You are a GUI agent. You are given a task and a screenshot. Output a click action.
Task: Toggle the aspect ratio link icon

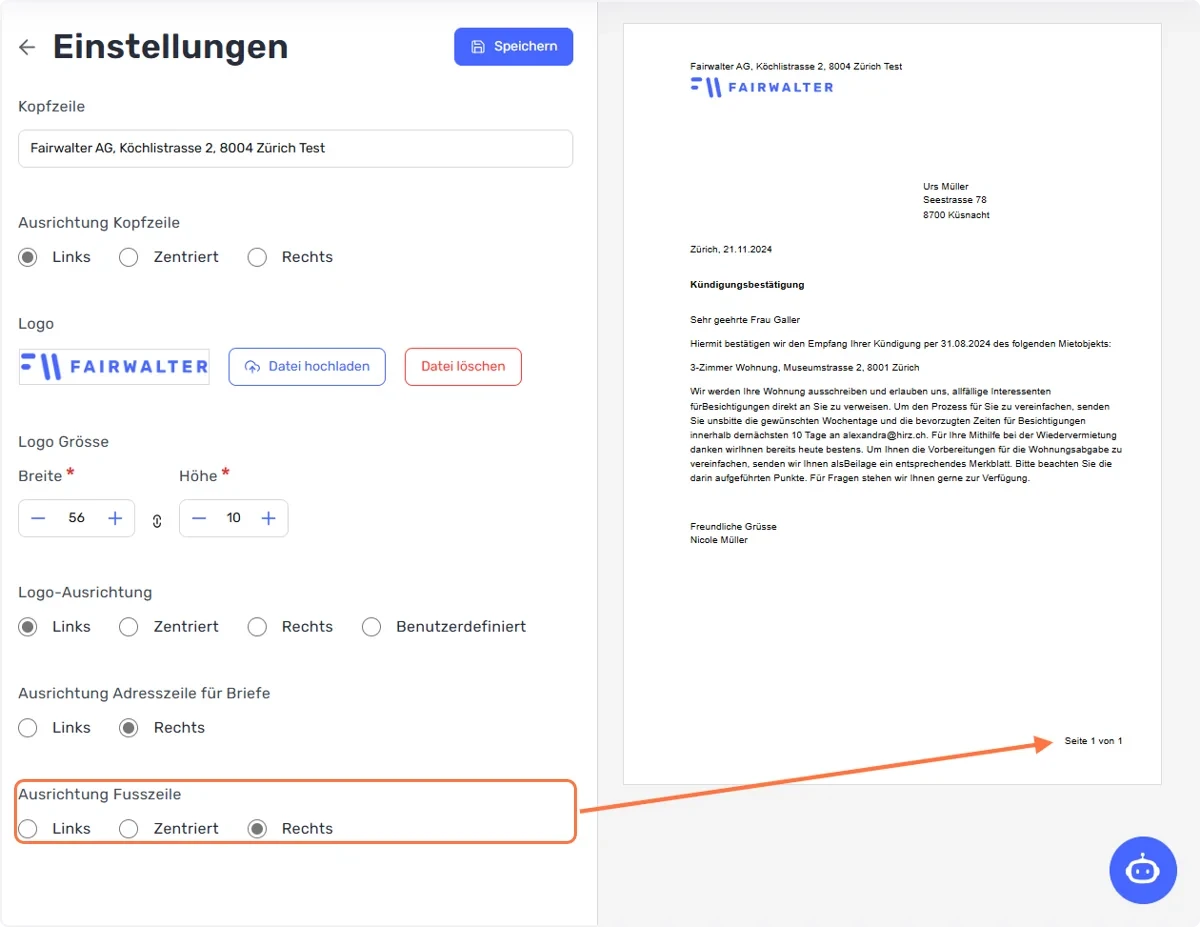(157, 520)
